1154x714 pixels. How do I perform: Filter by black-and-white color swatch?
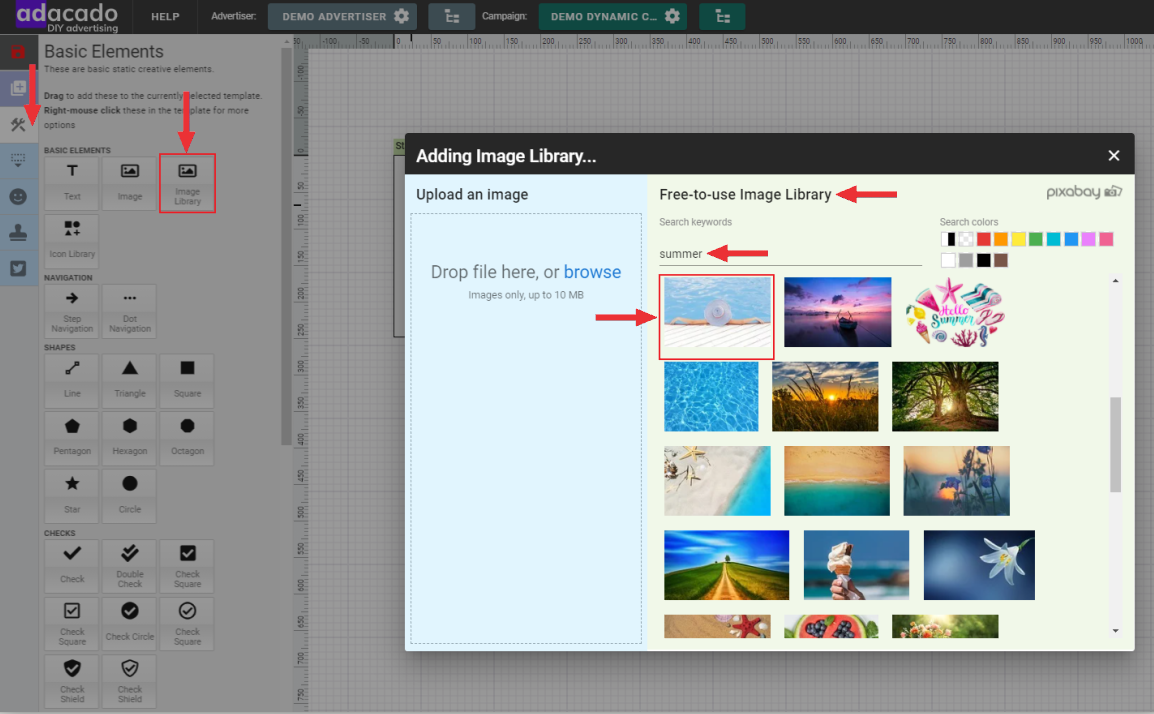coord(948,239)
